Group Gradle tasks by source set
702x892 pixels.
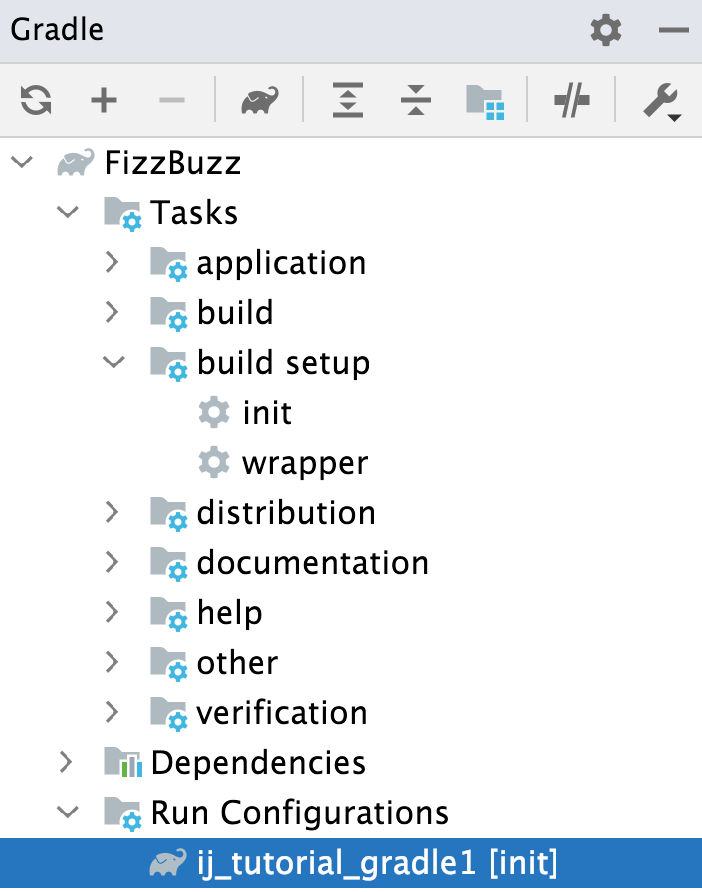click(x=484, y=100)
